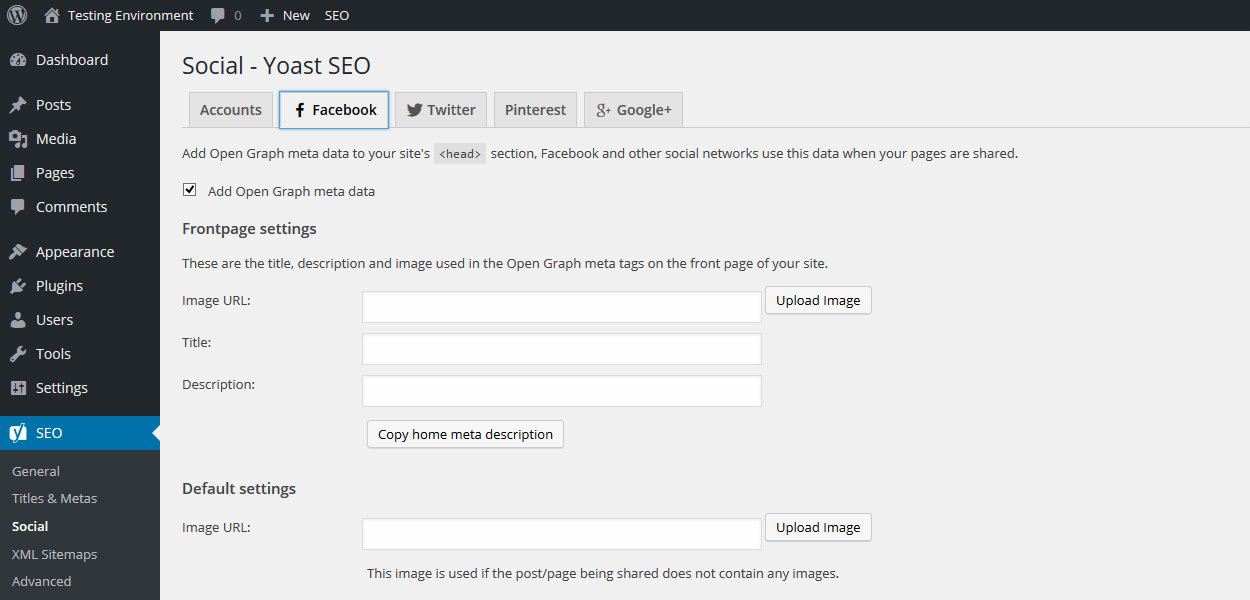Click the Dashboard gauge icon
1250x600 pixels.
click(x=18, y=60)
